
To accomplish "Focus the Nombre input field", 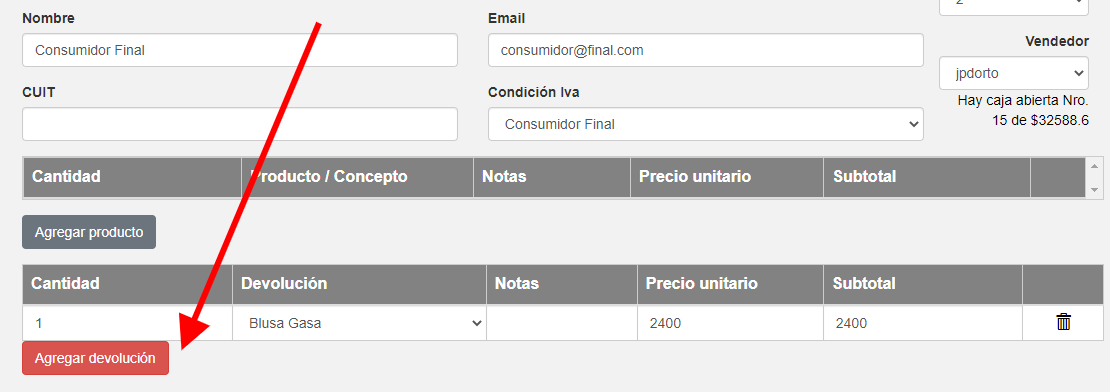I will [x=240, y=50].
